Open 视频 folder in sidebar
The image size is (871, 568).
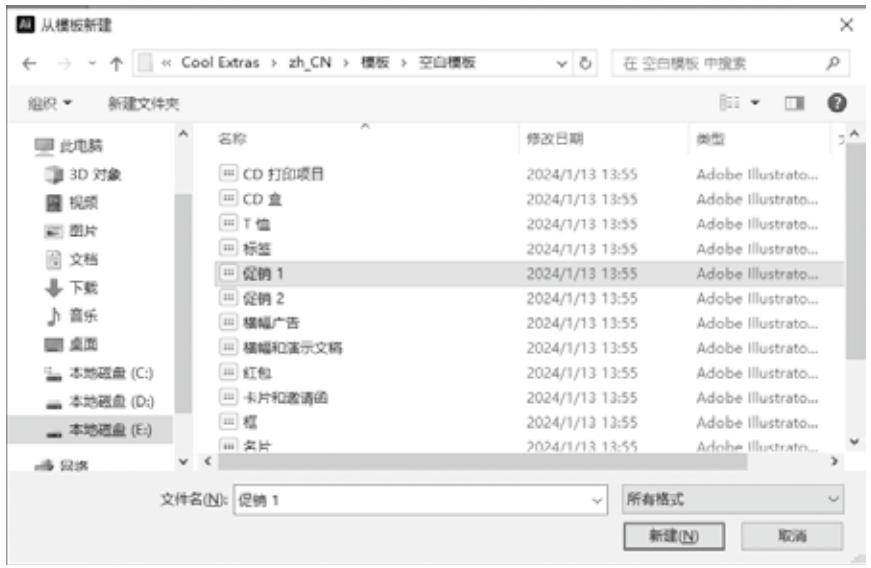tap(71, 203)
